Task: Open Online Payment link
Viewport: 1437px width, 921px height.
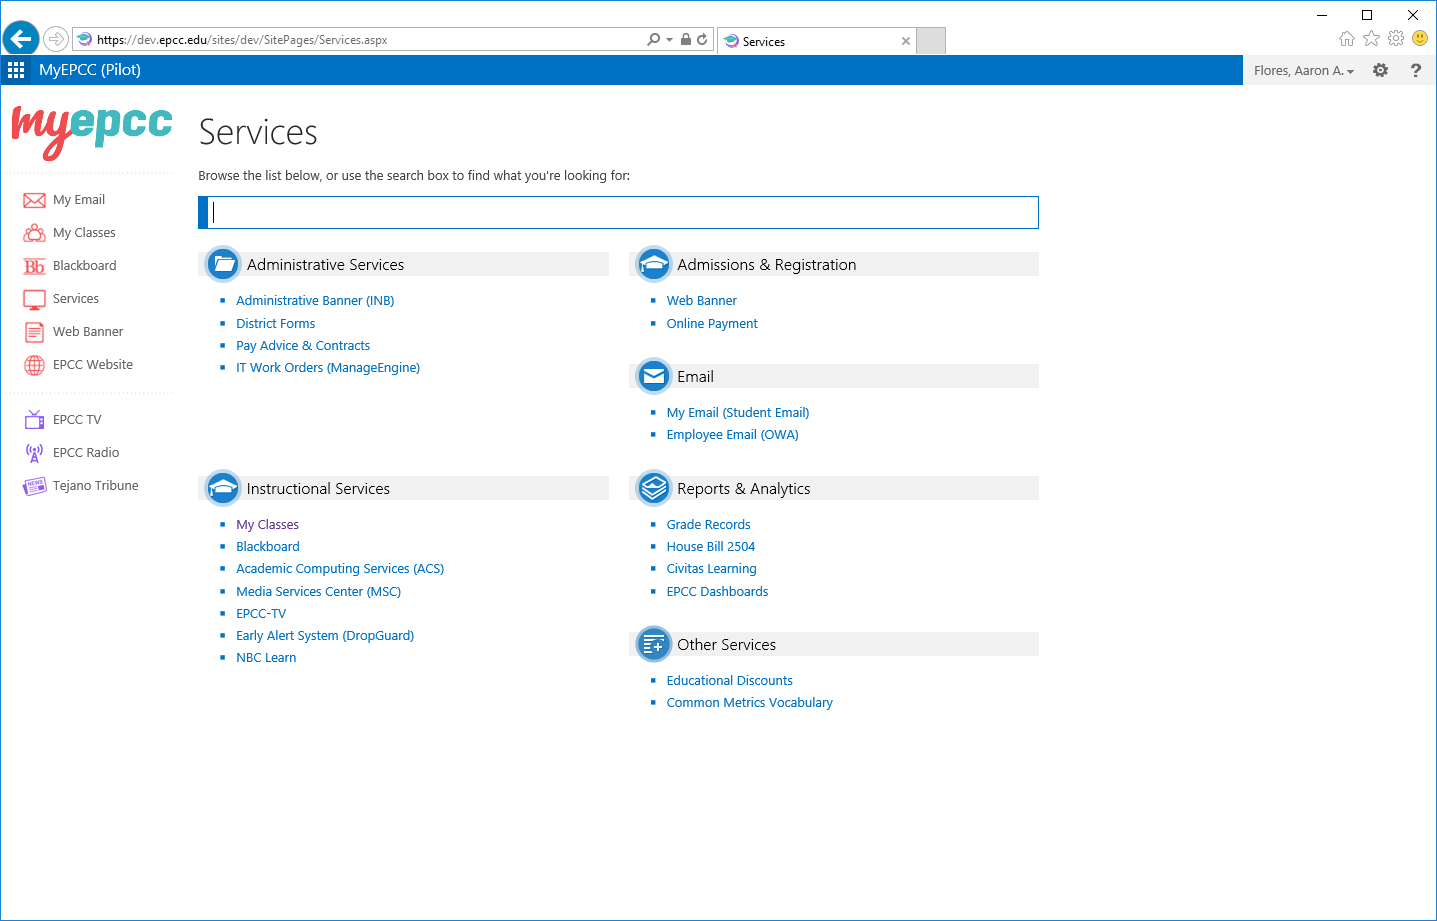Action: coord(712,324)
